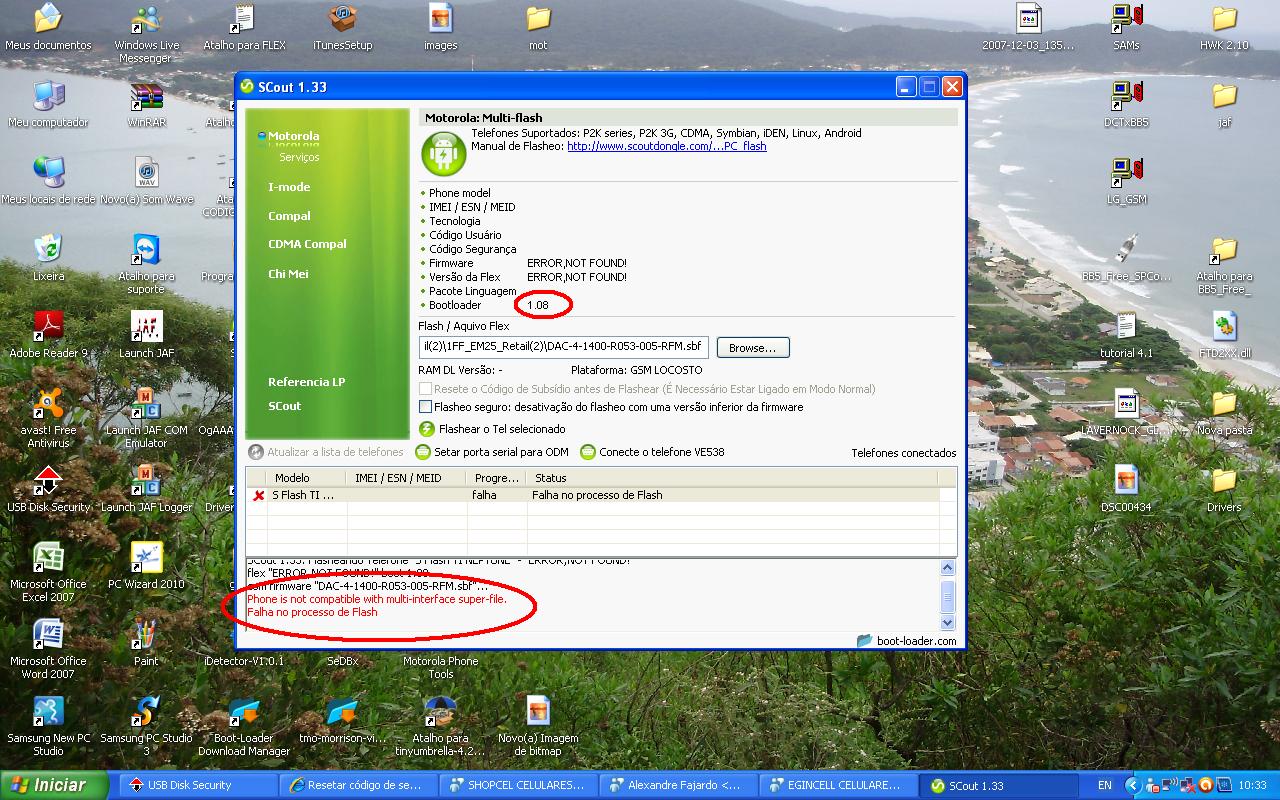Click disabled Resete o Código de Subsídio checkbox
This screenshot has height=800, width=1280.
point(425,389)
